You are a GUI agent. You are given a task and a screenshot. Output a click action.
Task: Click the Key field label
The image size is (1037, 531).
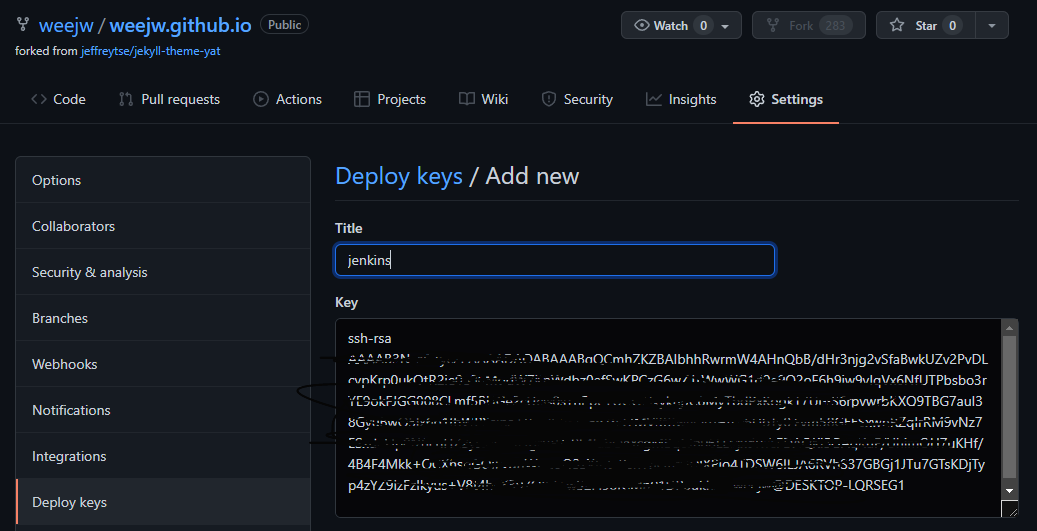point(347,302)
